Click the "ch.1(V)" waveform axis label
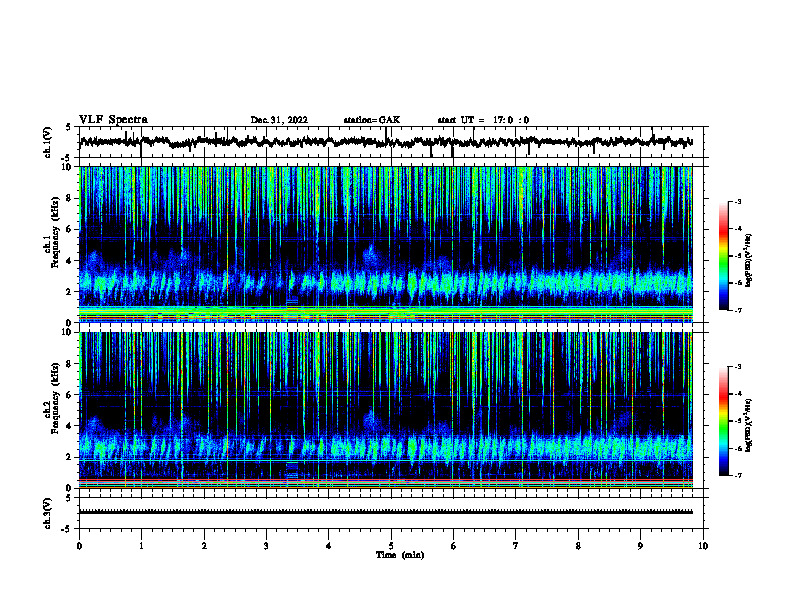The height and width of the screenshot is (612, 792). (48, 142)
